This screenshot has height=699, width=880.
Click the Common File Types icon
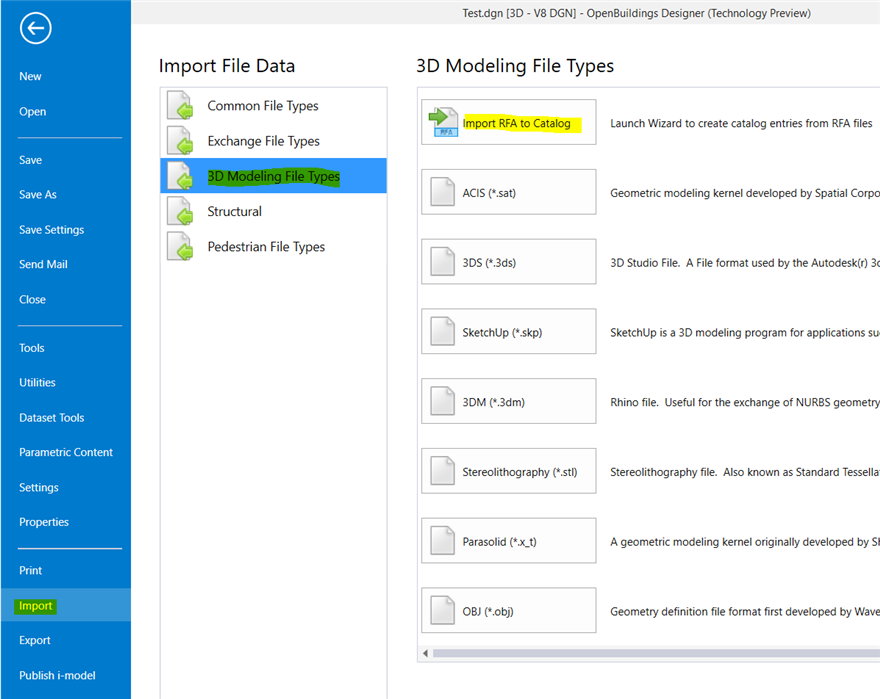180,106
